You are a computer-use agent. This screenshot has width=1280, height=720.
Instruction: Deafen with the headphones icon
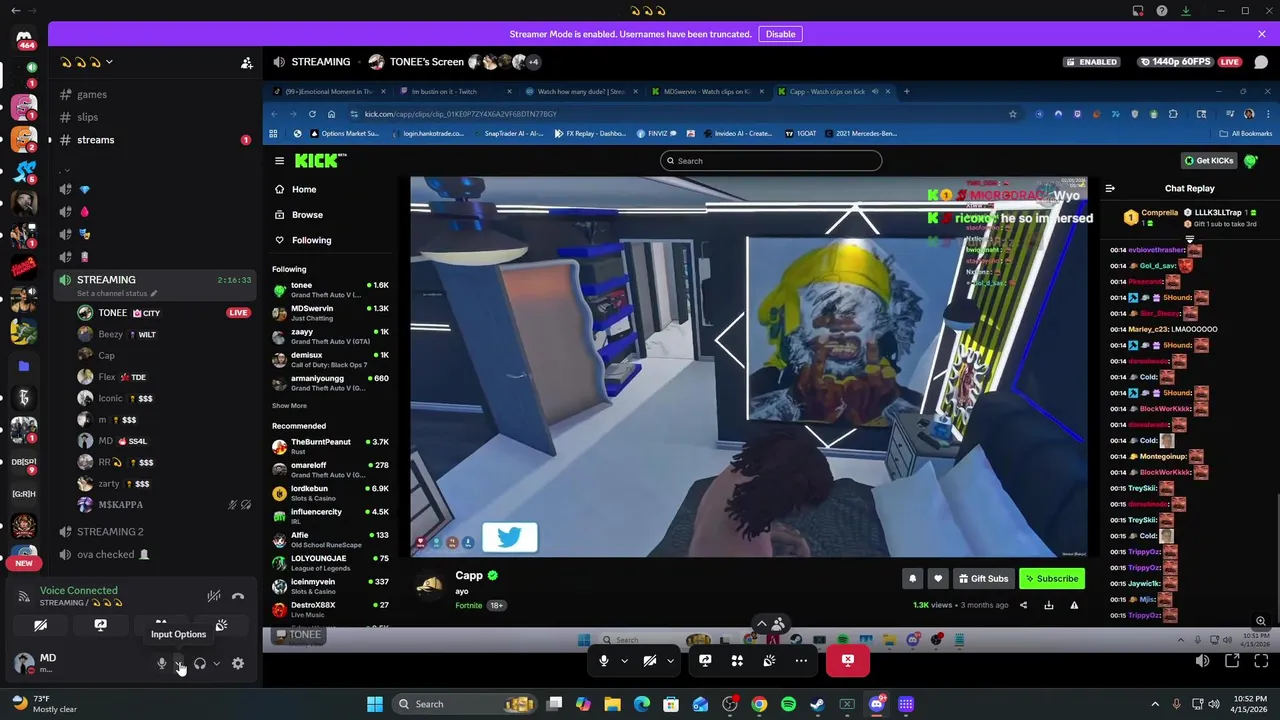[200, 663]
